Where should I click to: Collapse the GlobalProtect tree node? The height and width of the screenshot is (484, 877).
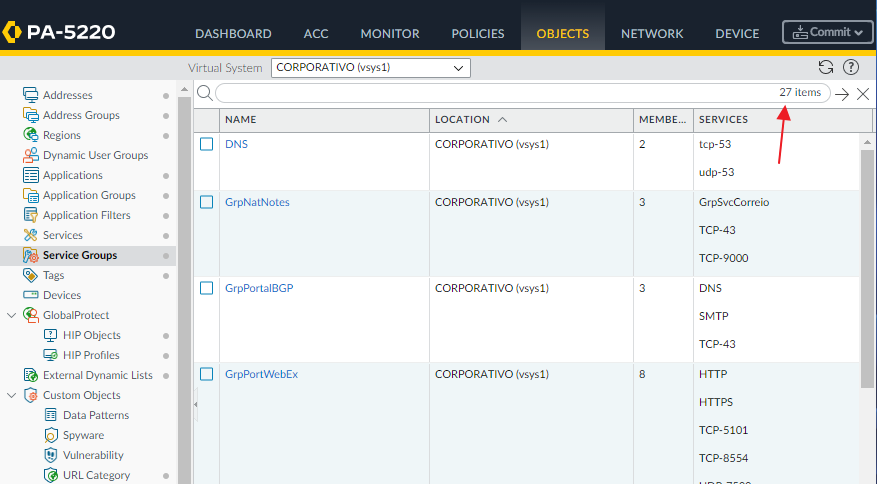pos(12,315)
